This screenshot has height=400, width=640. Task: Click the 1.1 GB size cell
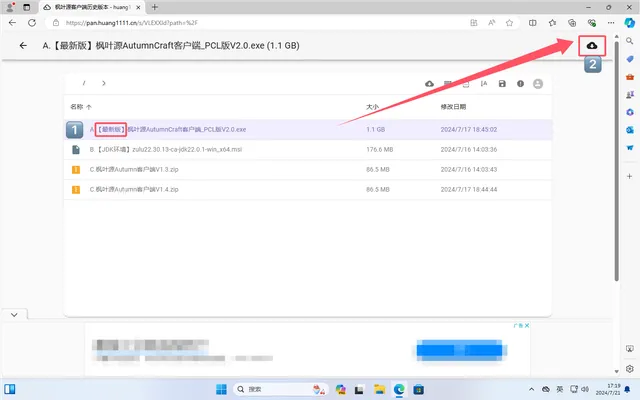pos(376,129)
